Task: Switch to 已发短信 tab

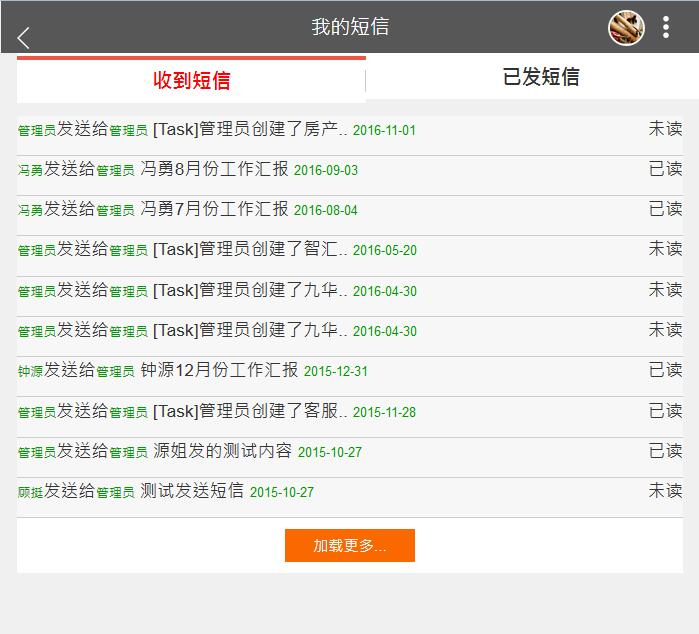Action: pos(540,77)
